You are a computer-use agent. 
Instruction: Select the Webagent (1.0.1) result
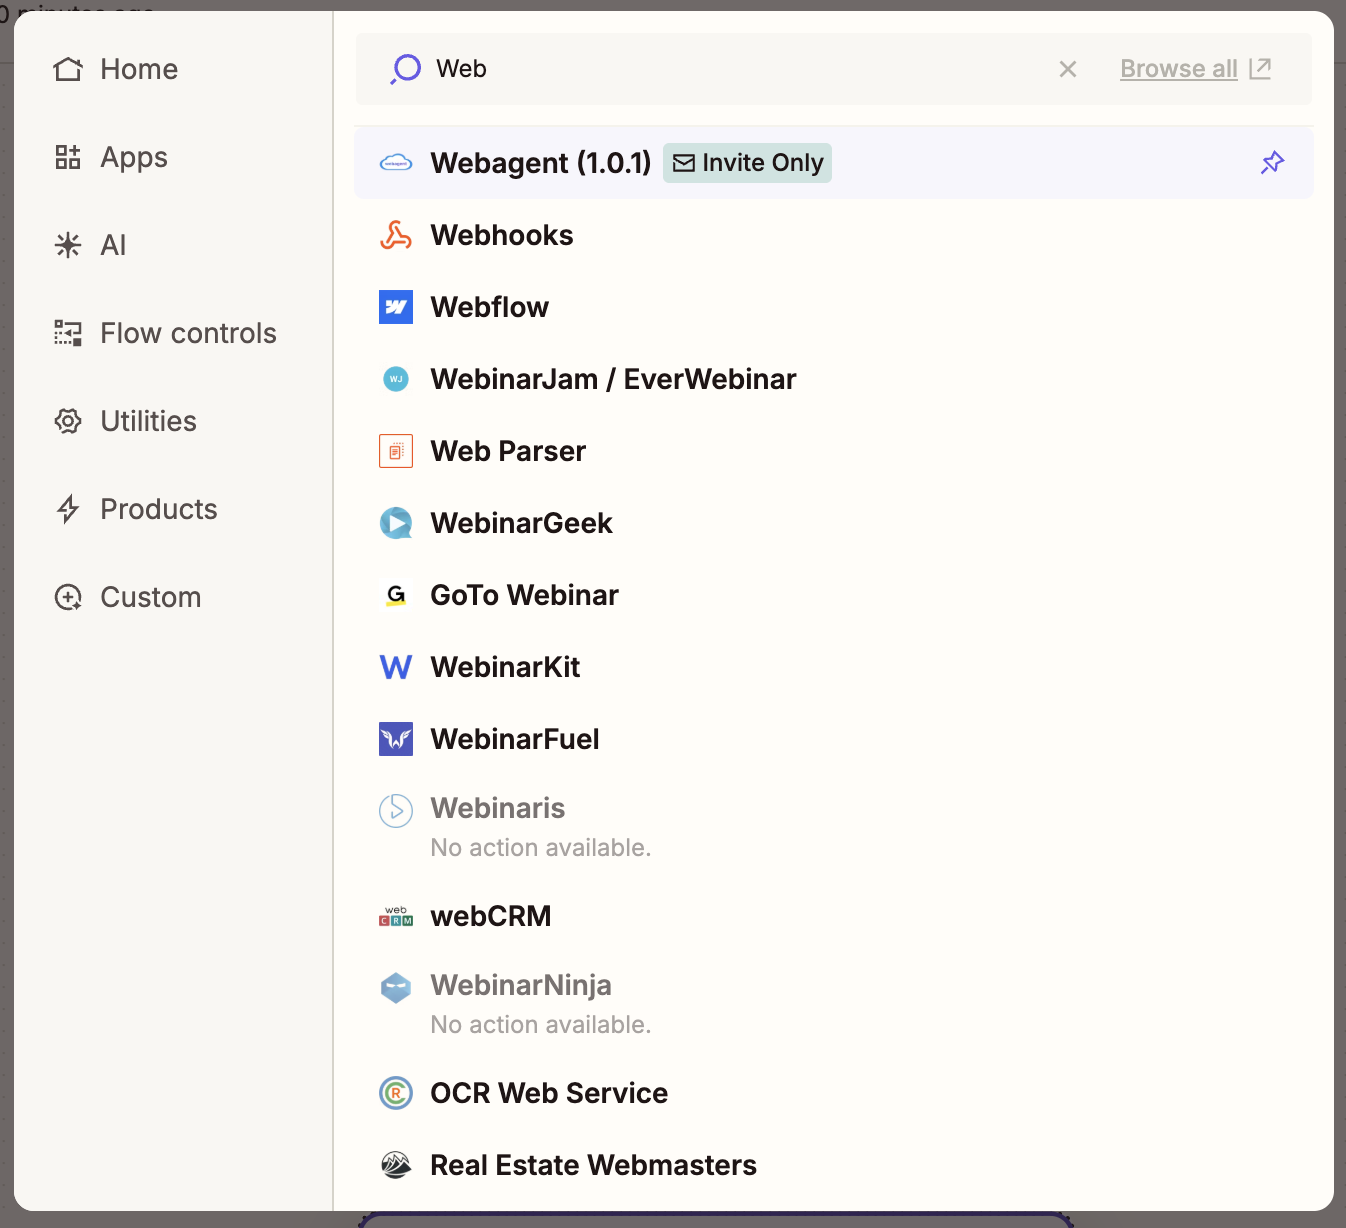[x=834, y=162]
